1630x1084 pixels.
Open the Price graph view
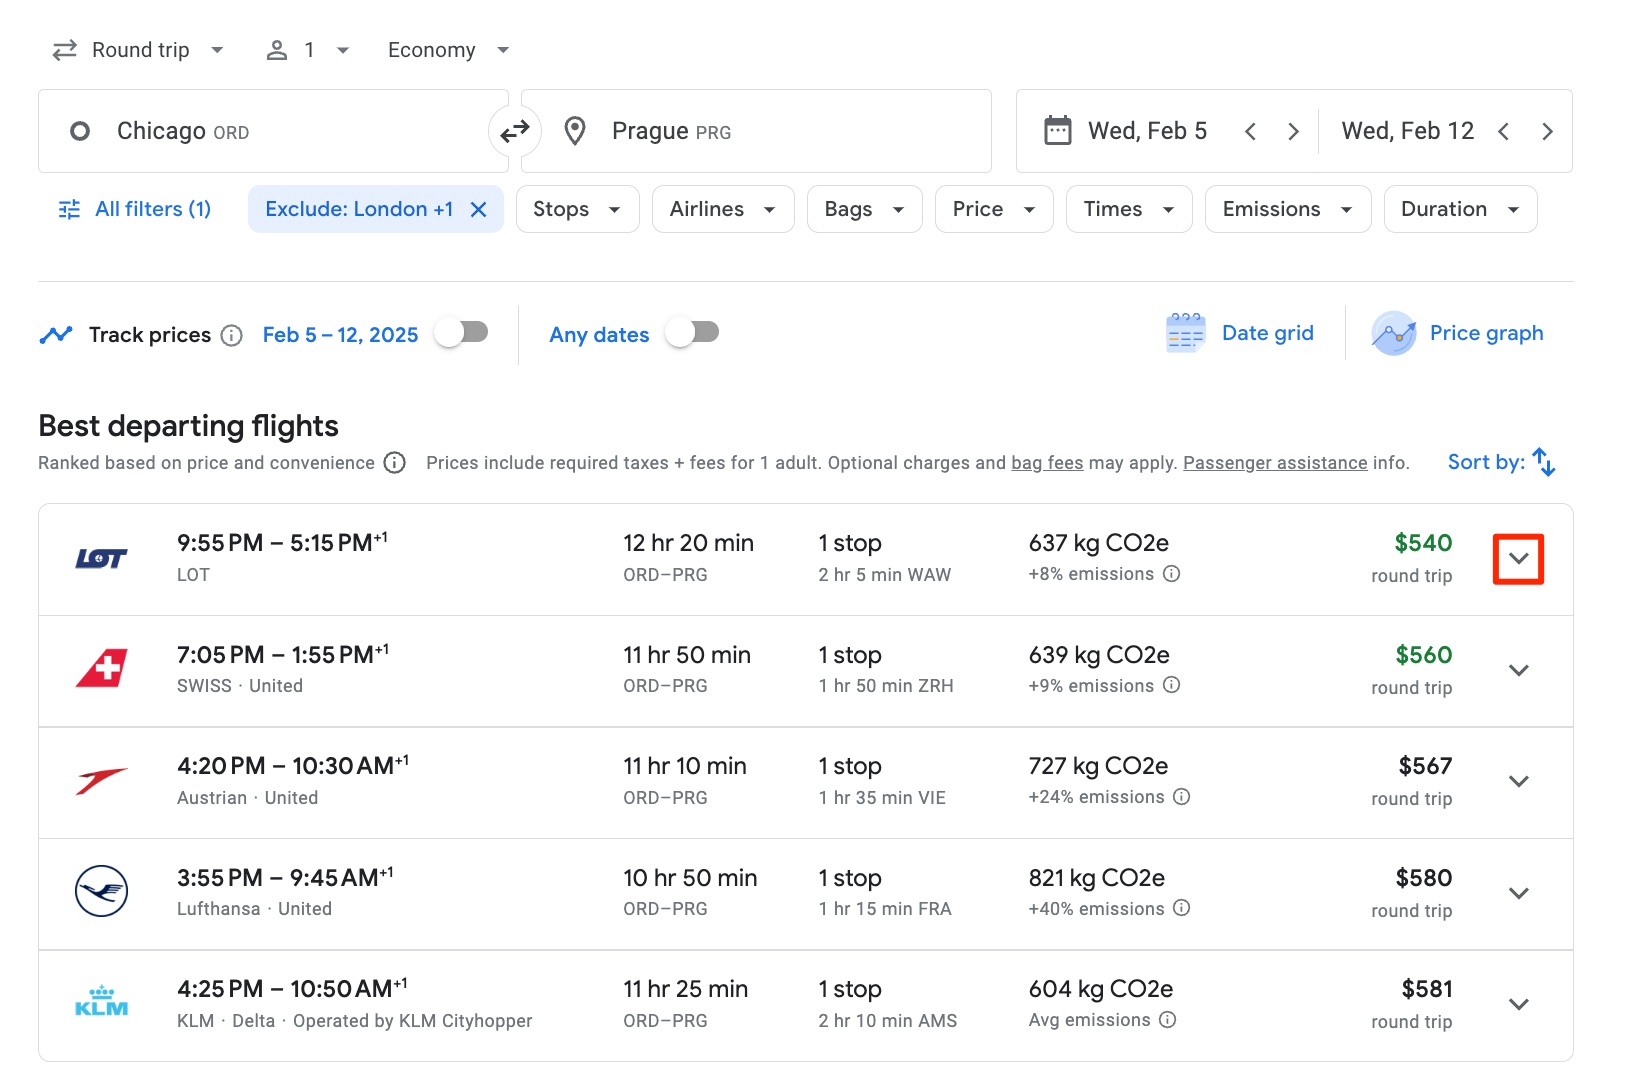pos(1458,333)
